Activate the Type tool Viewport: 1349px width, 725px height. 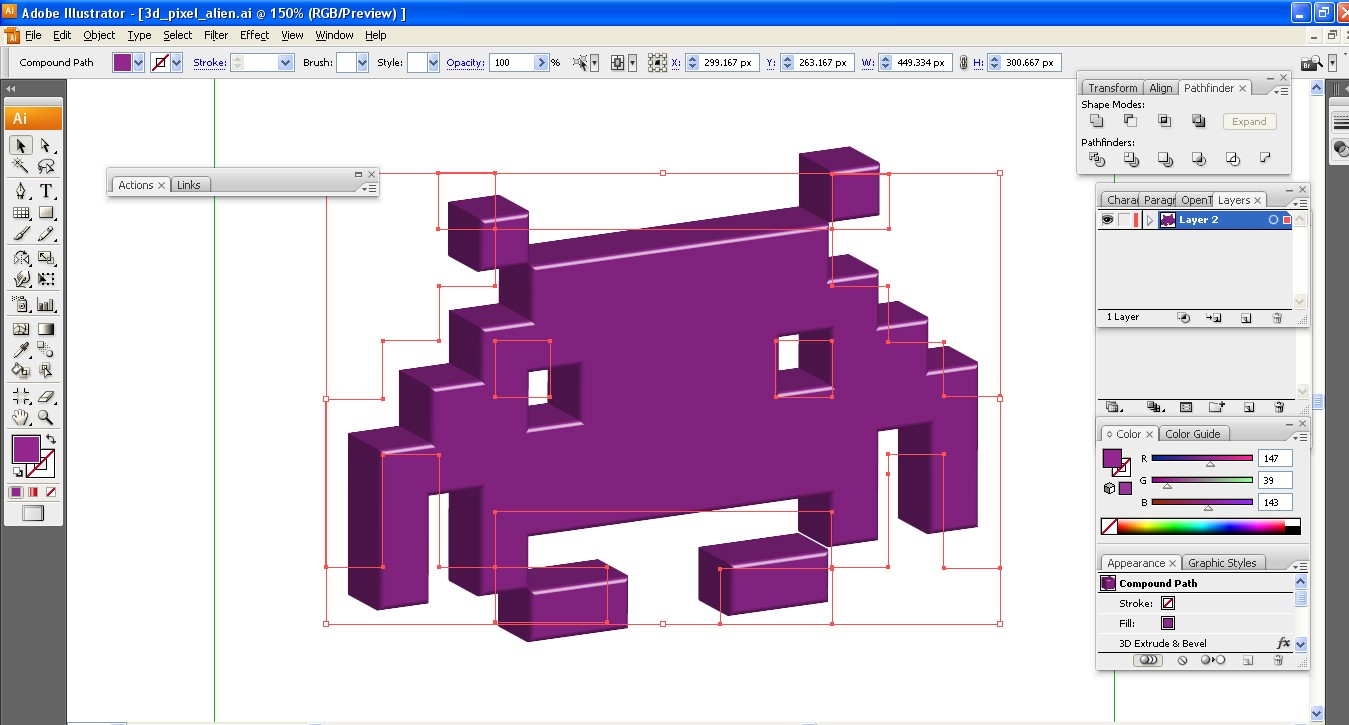[x=46, y=190]
